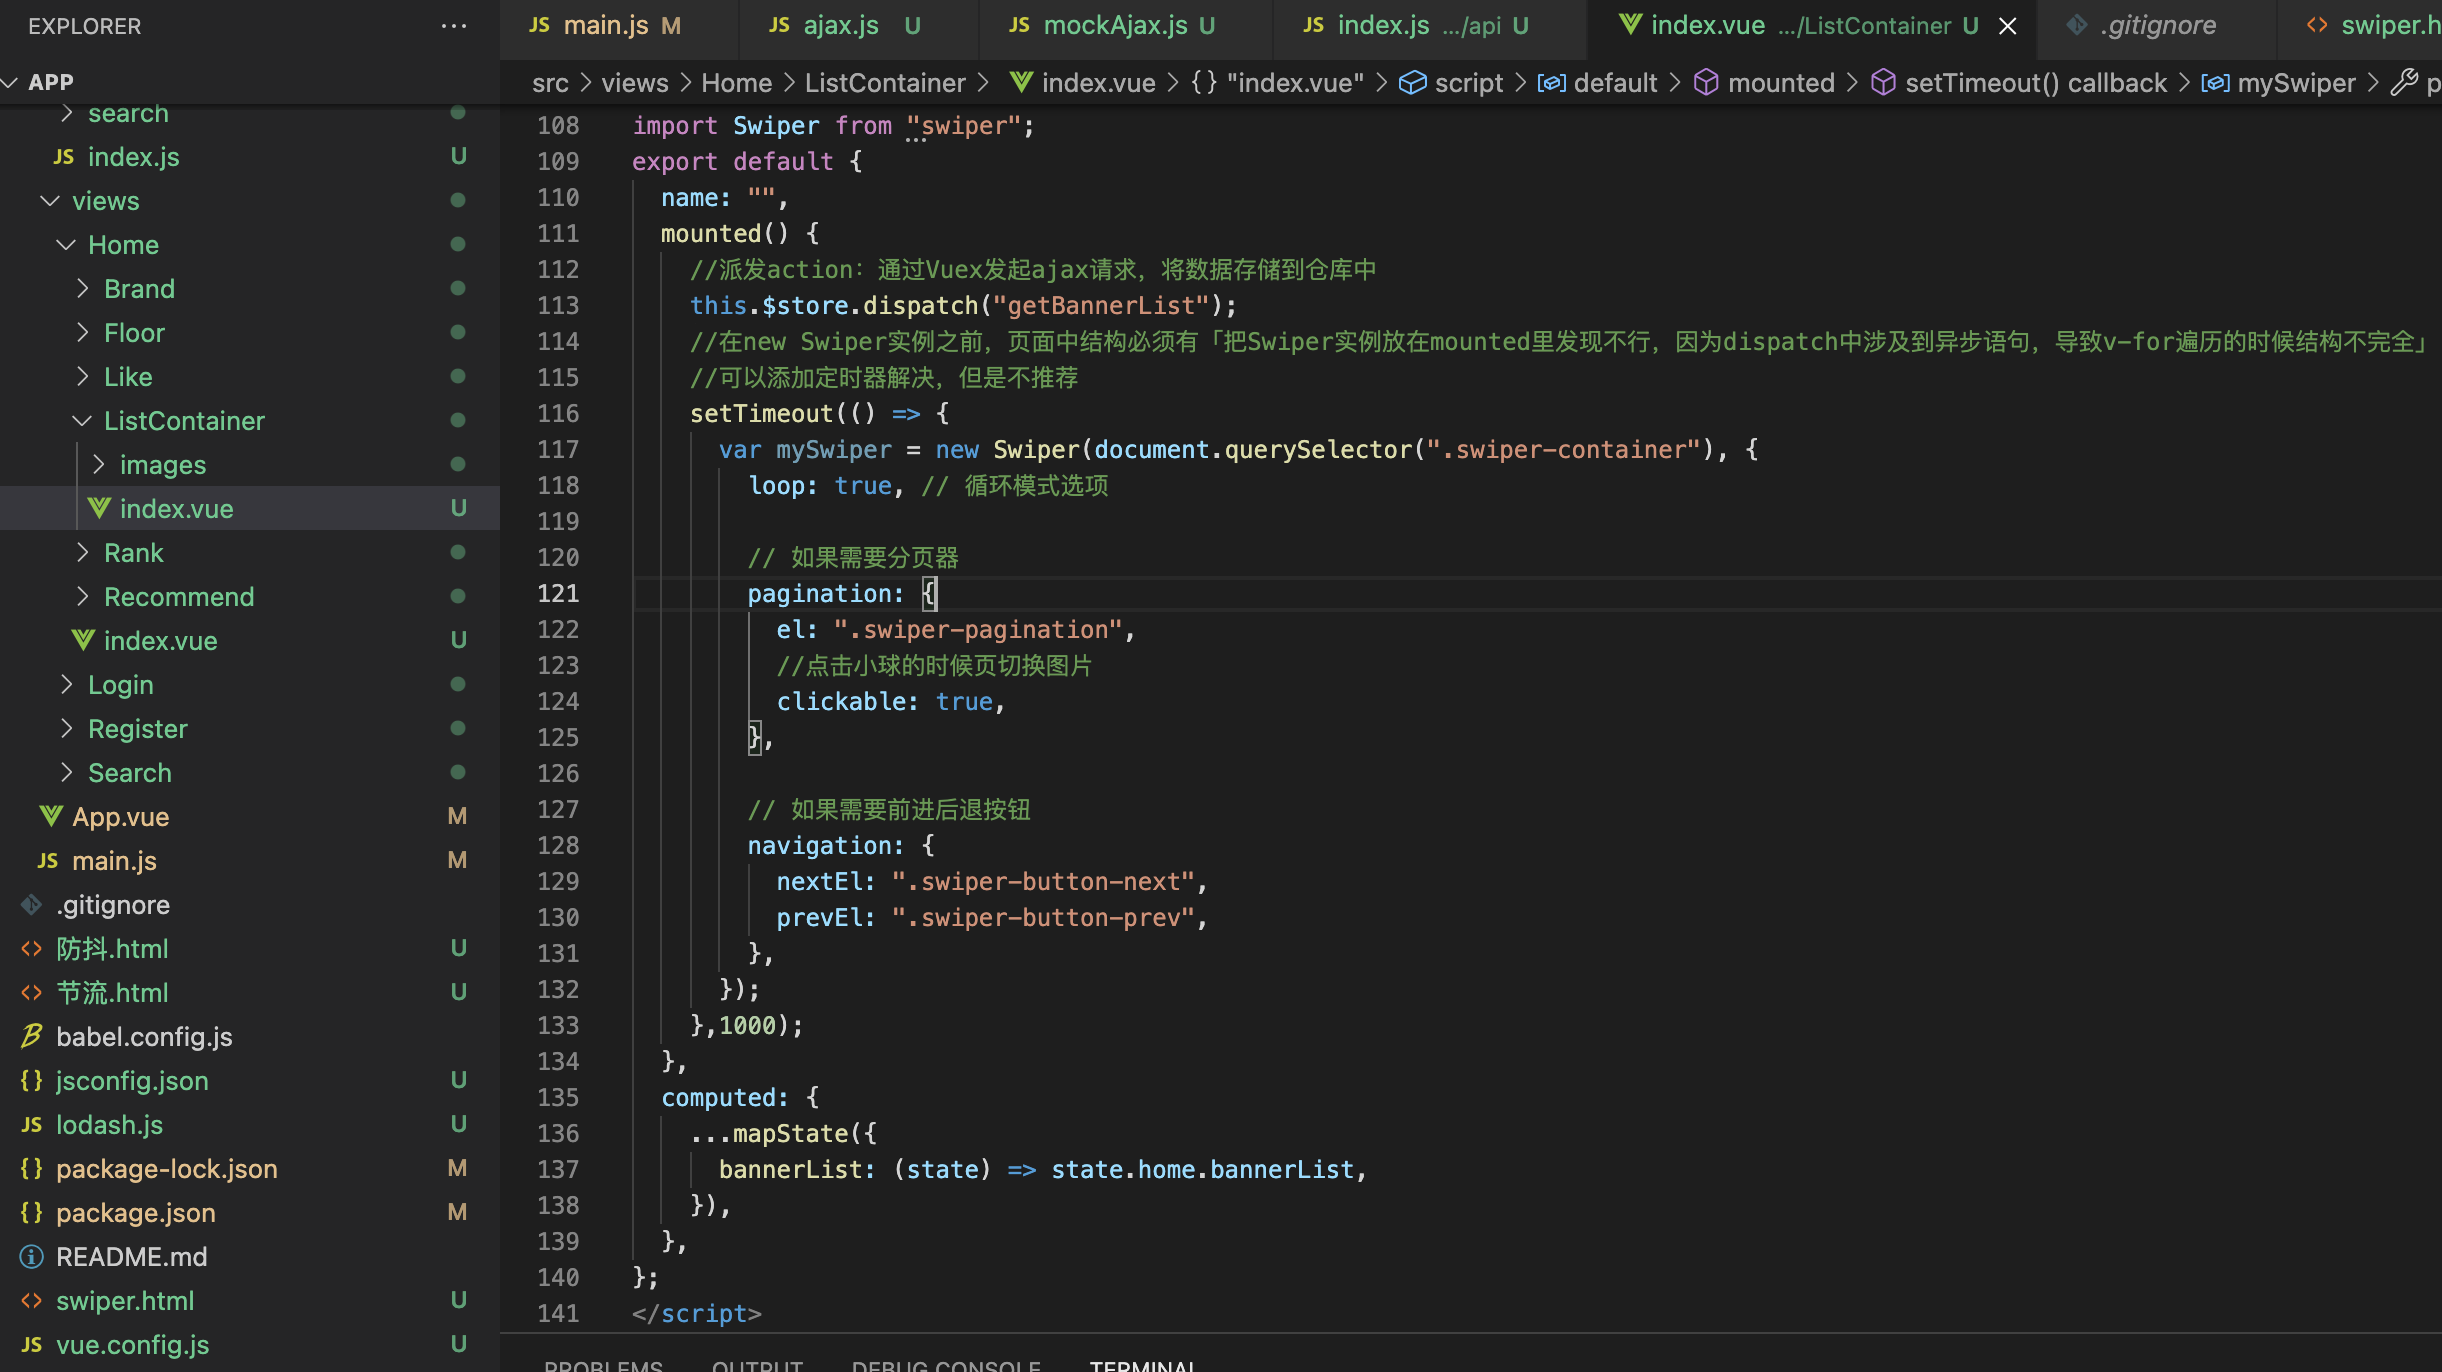Switch to the mockAjax.js tab
Image resolution: width=2442 pixels, height=1372 pixels.
tap(1115, 26)
